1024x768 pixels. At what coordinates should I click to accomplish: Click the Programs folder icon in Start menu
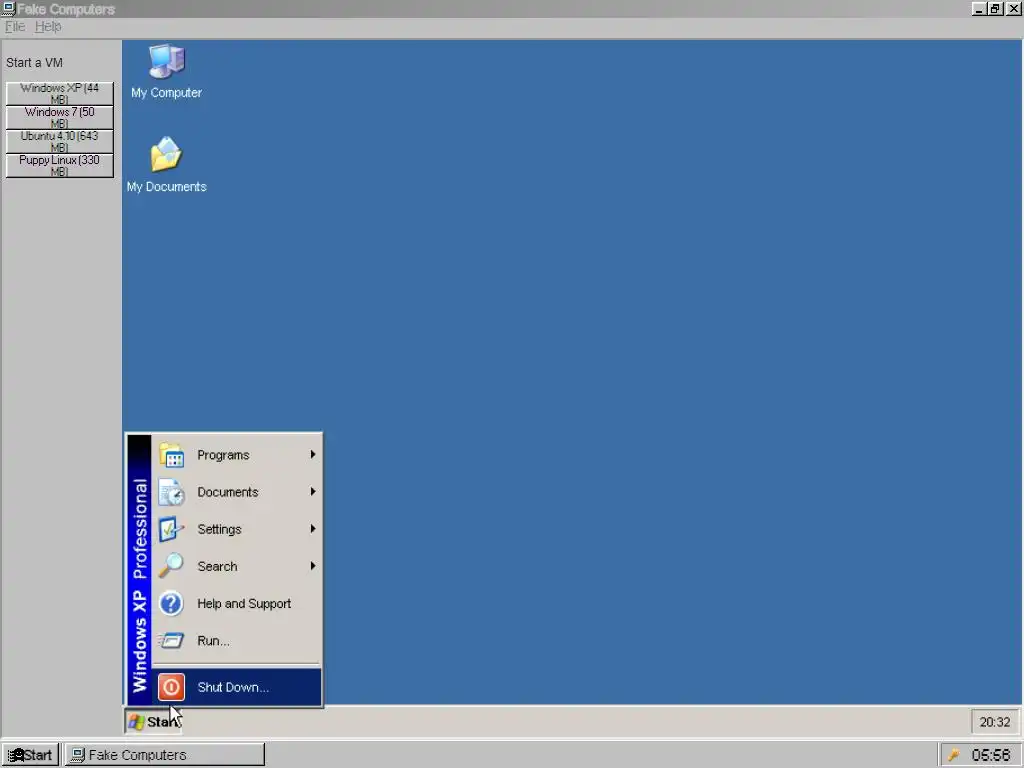(172, 455)
